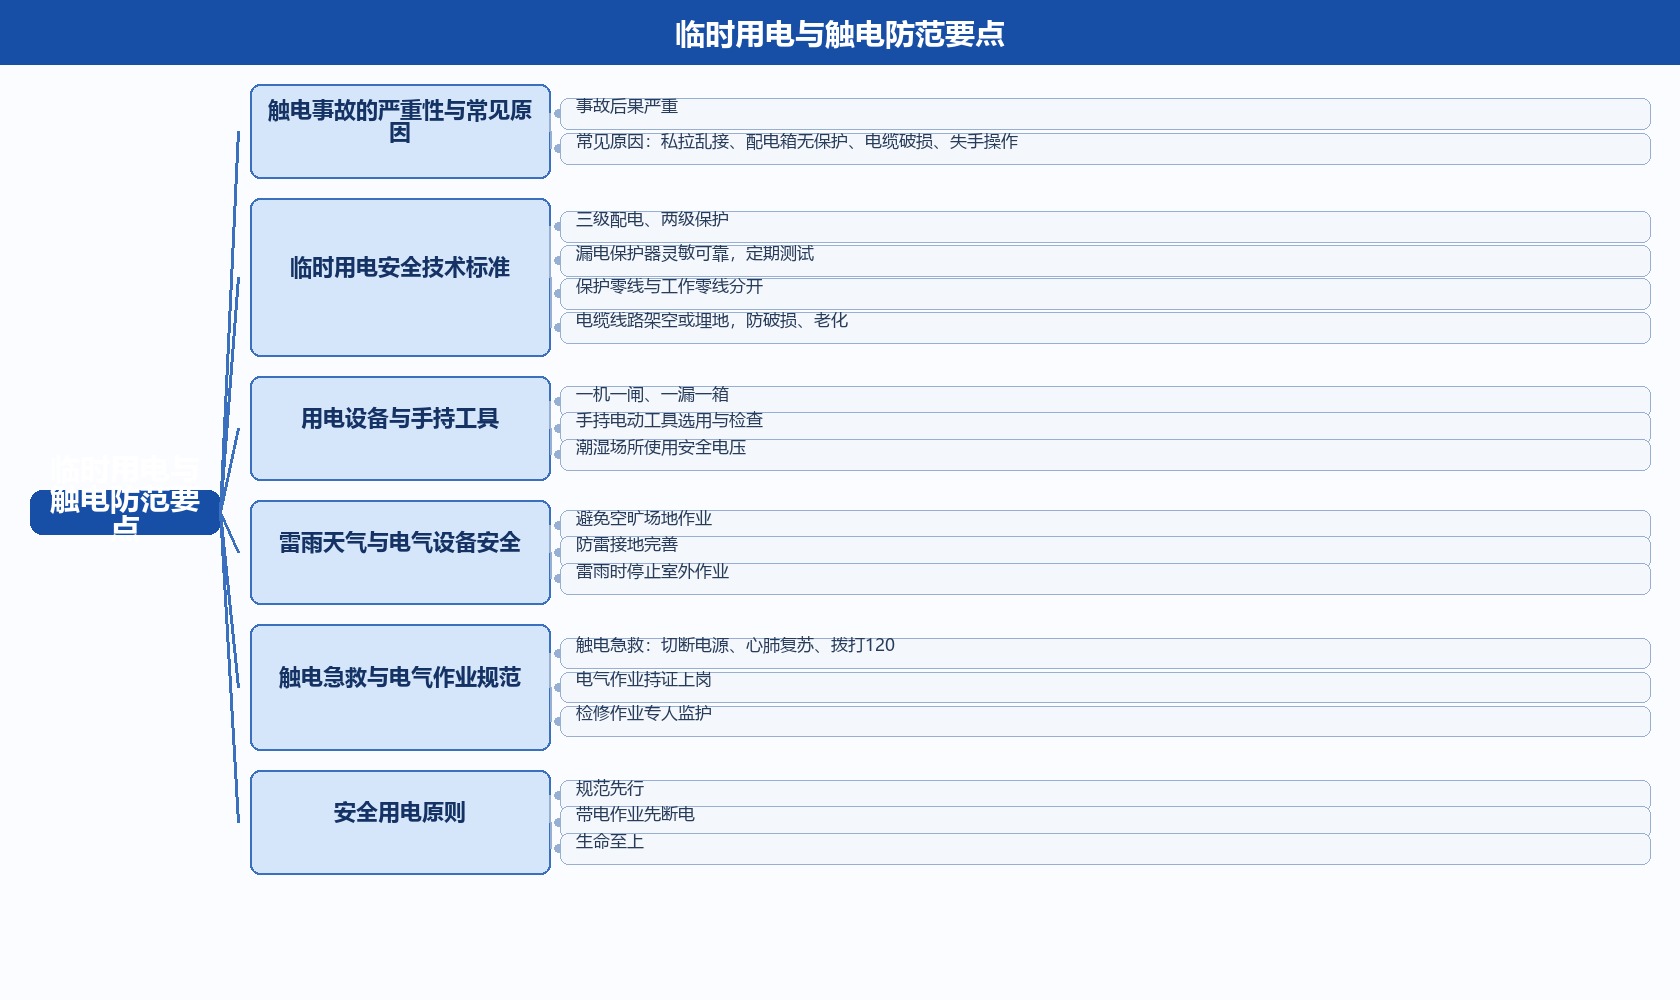Click leaf 一机一闸、一漏一箱
Image resolution: width=1680 pixels, height=1000 pixels.
(x=1105, y=400)
